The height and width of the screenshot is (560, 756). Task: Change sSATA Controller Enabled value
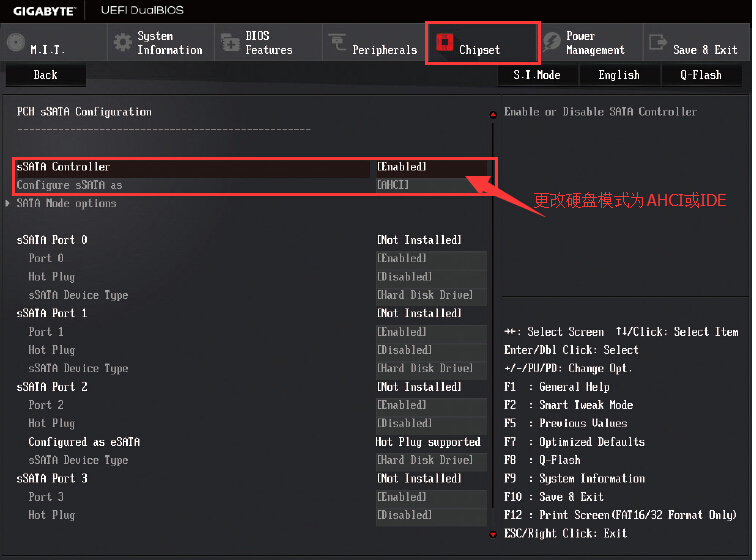[431, 167]
